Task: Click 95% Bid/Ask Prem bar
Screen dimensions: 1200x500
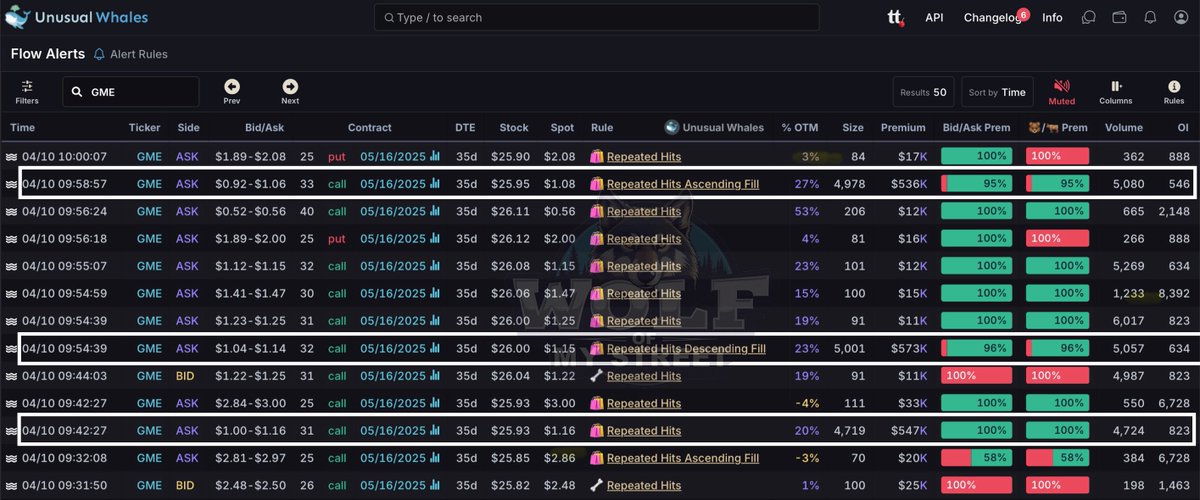Action: pyautogui.click(x=976, y=184)
